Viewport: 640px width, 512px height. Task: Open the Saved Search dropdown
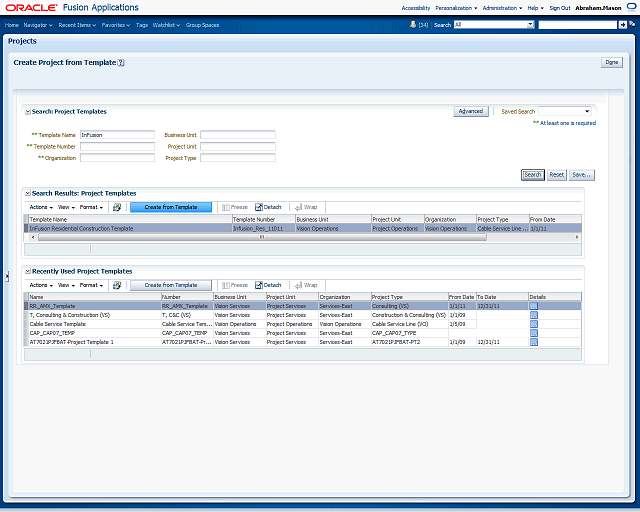(565, 112)
